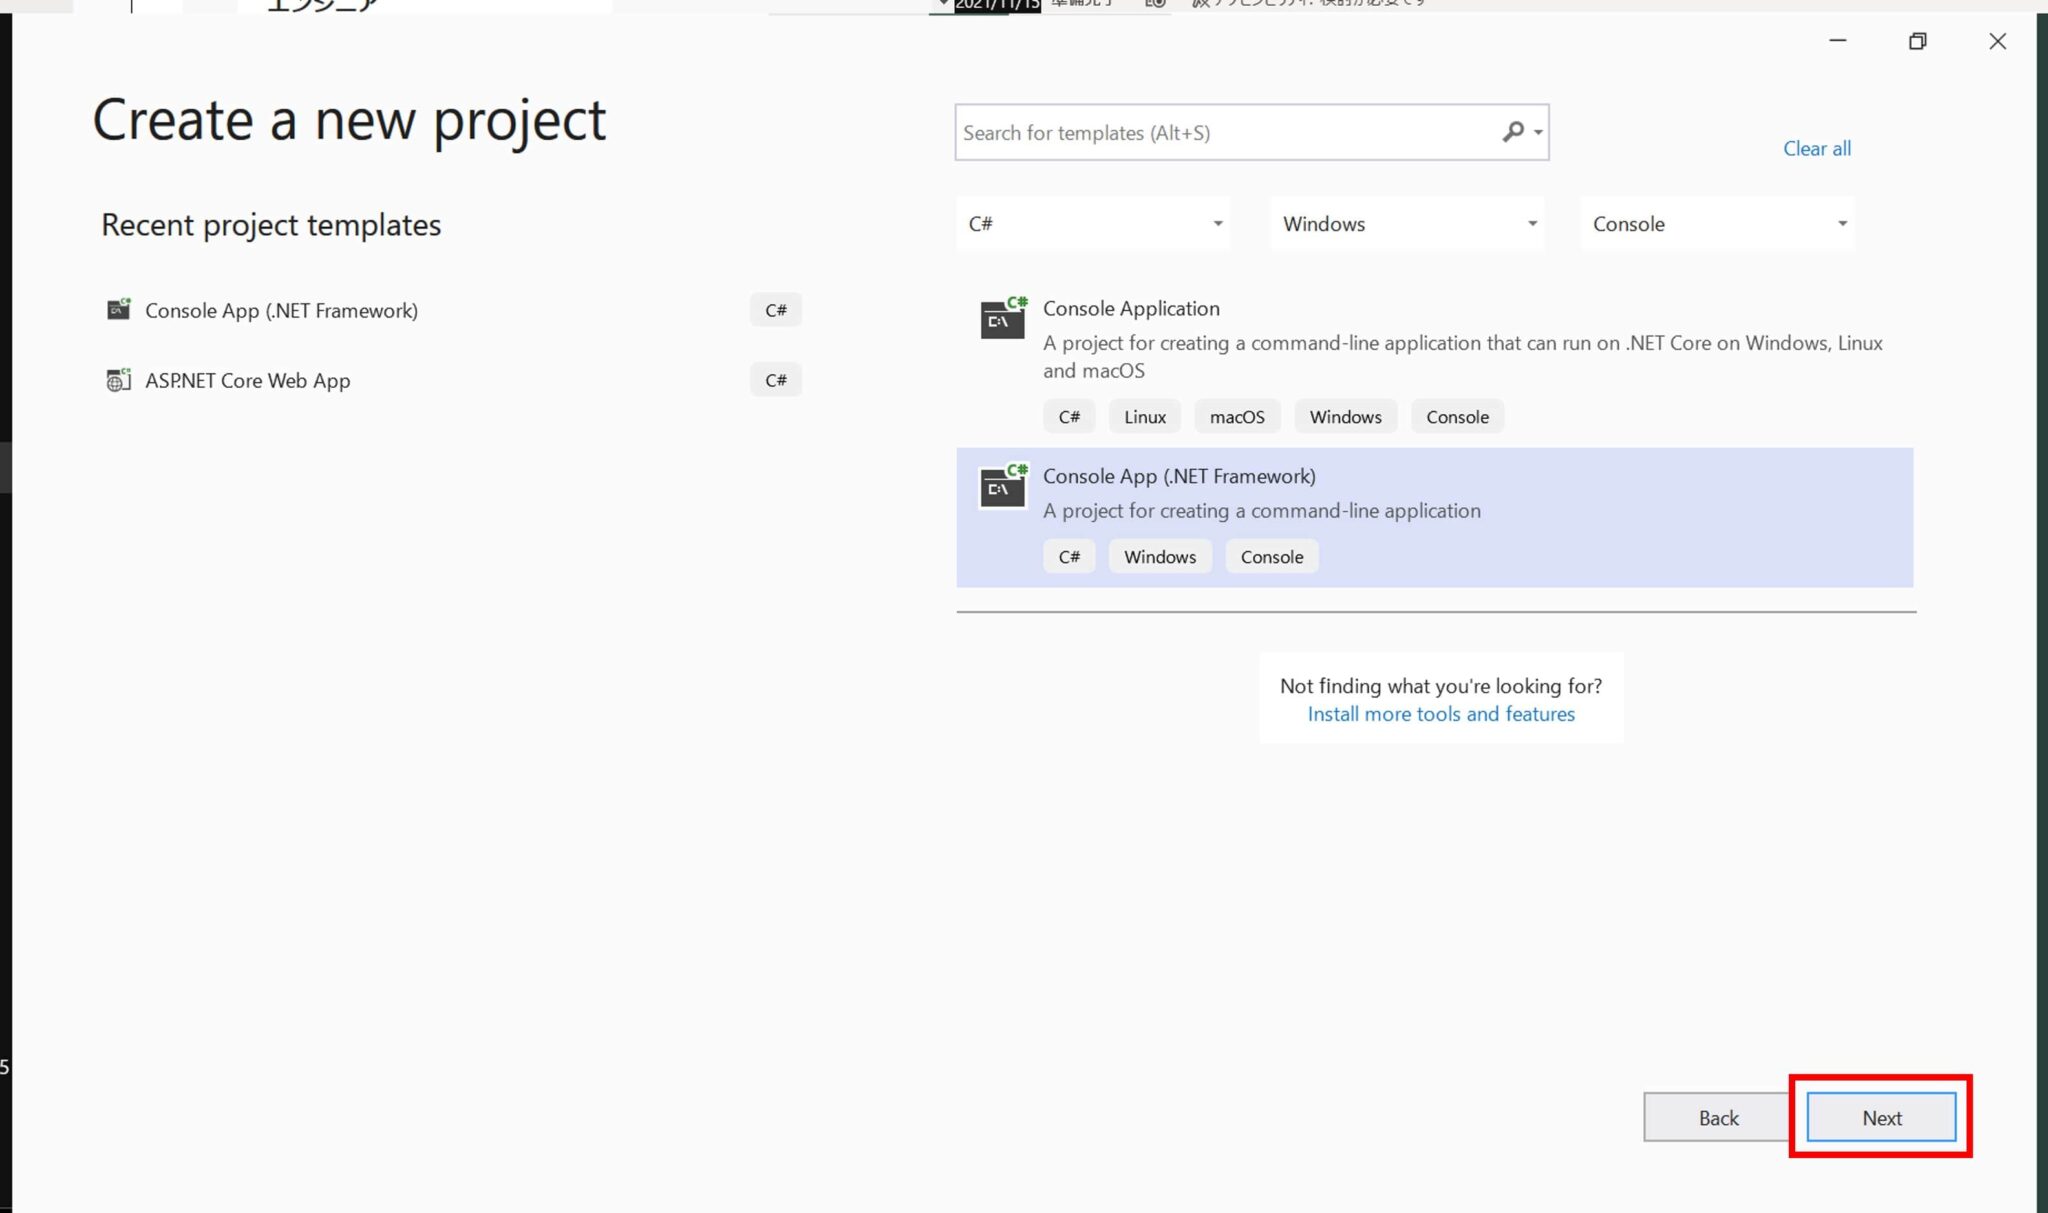Click the Console App (.NET Framework) template icon
2048x1213 pixels.
coord(1002,487)
